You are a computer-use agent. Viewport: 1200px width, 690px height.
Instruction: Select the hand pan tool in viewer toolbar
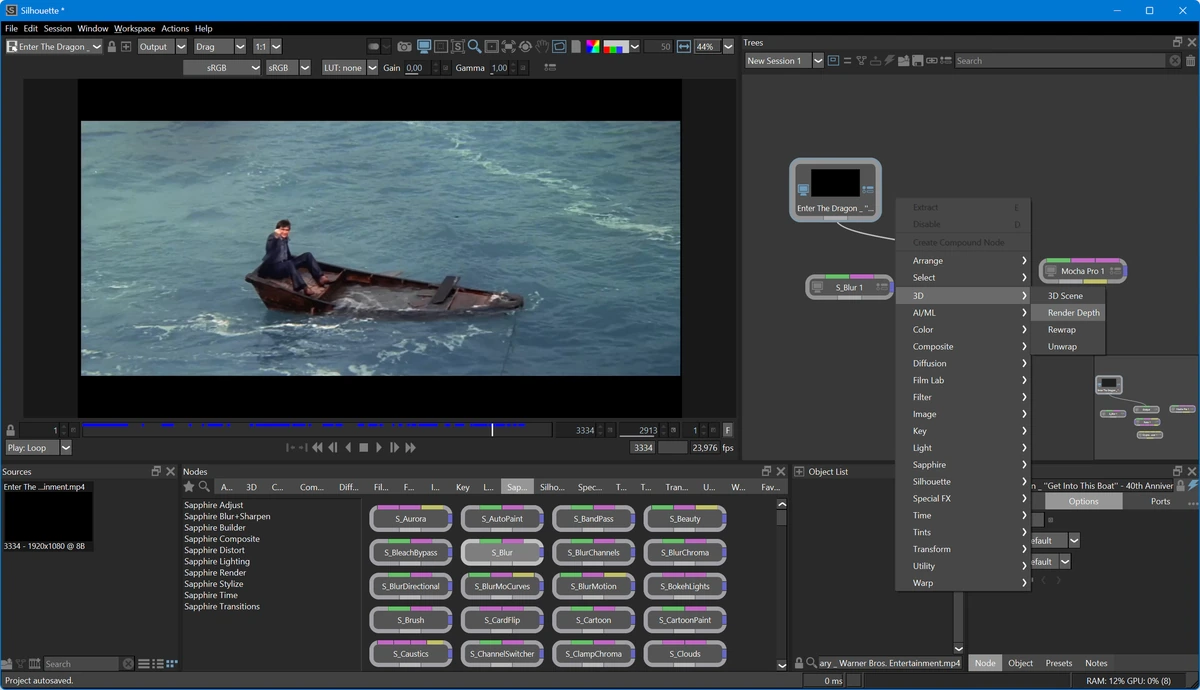tap(542, 46)
